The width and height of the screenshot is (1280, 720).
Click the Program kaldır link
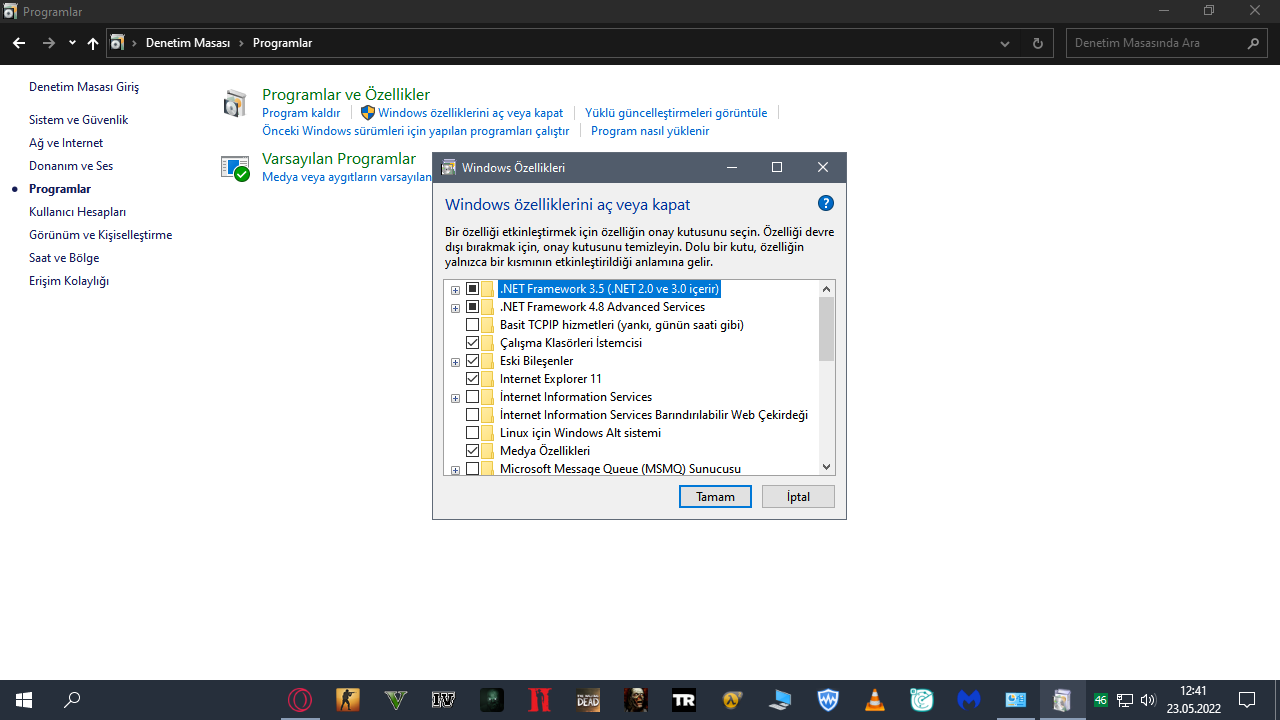[x=301, y=113]
